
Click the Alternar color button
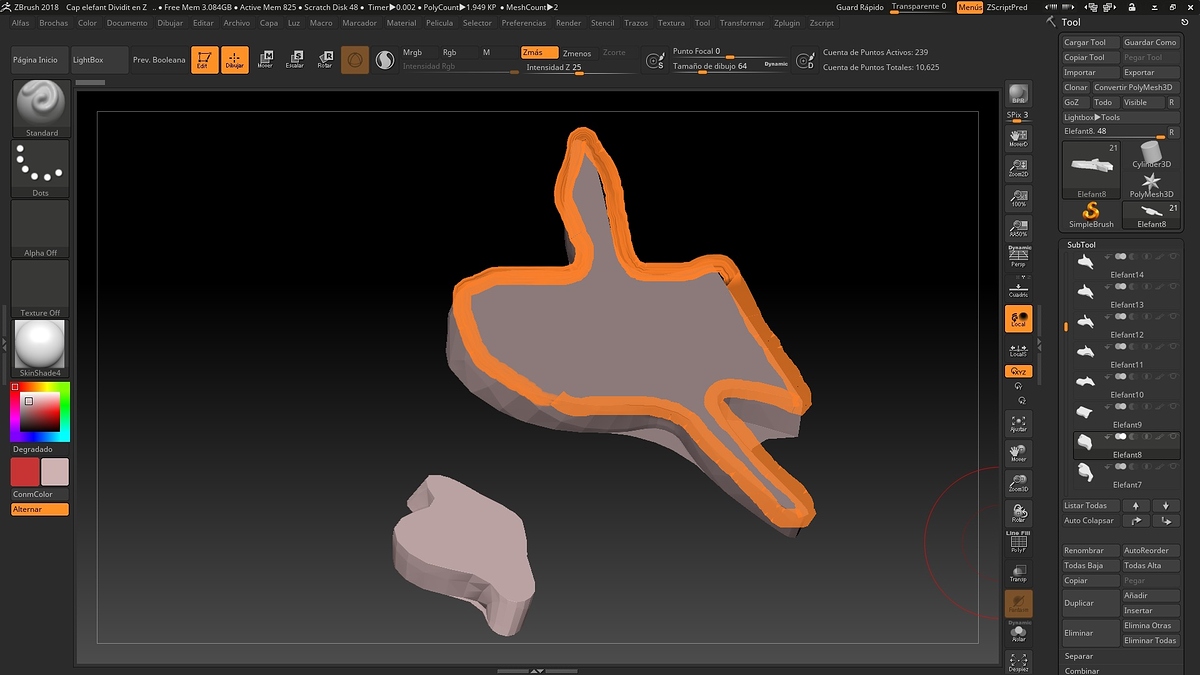point(40,509)
